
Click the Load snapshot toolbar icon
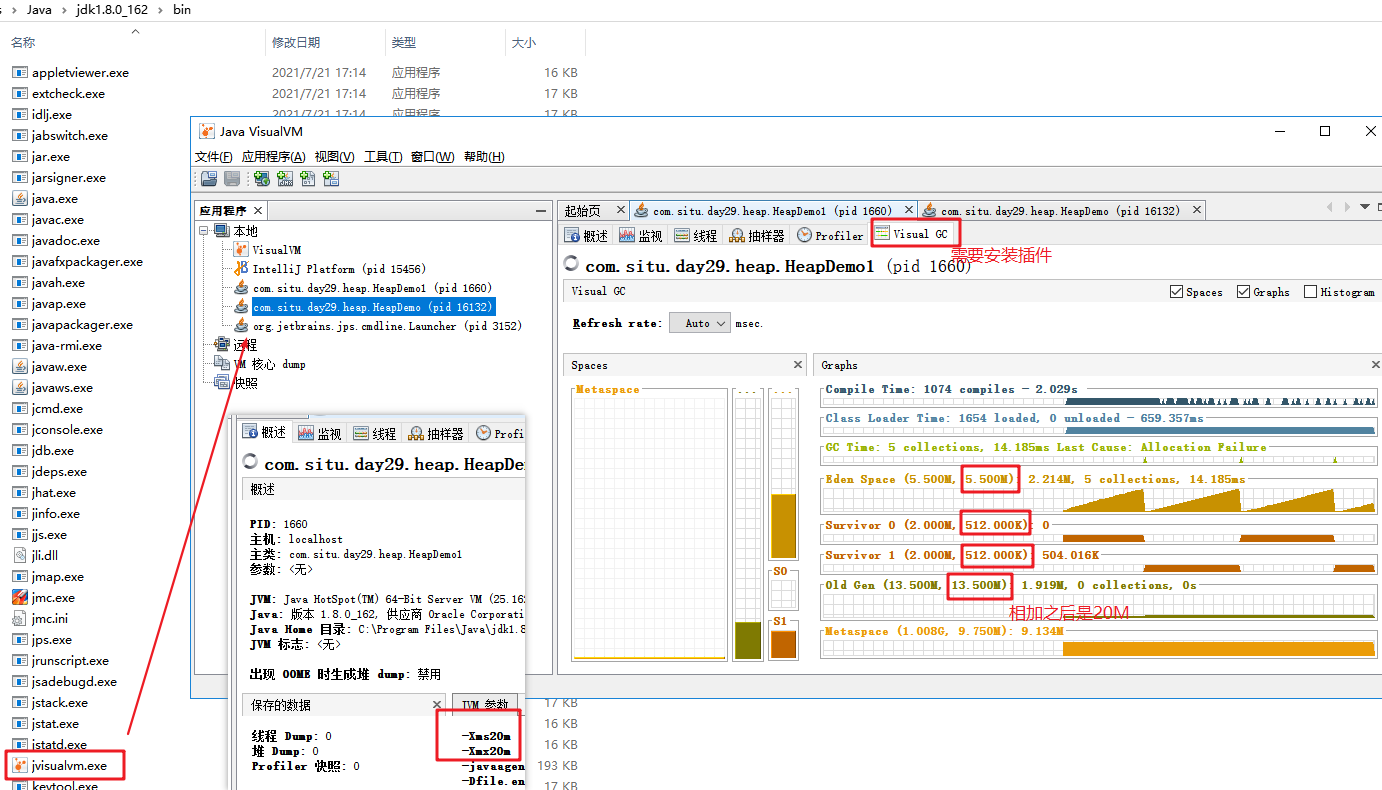[208, 179]
